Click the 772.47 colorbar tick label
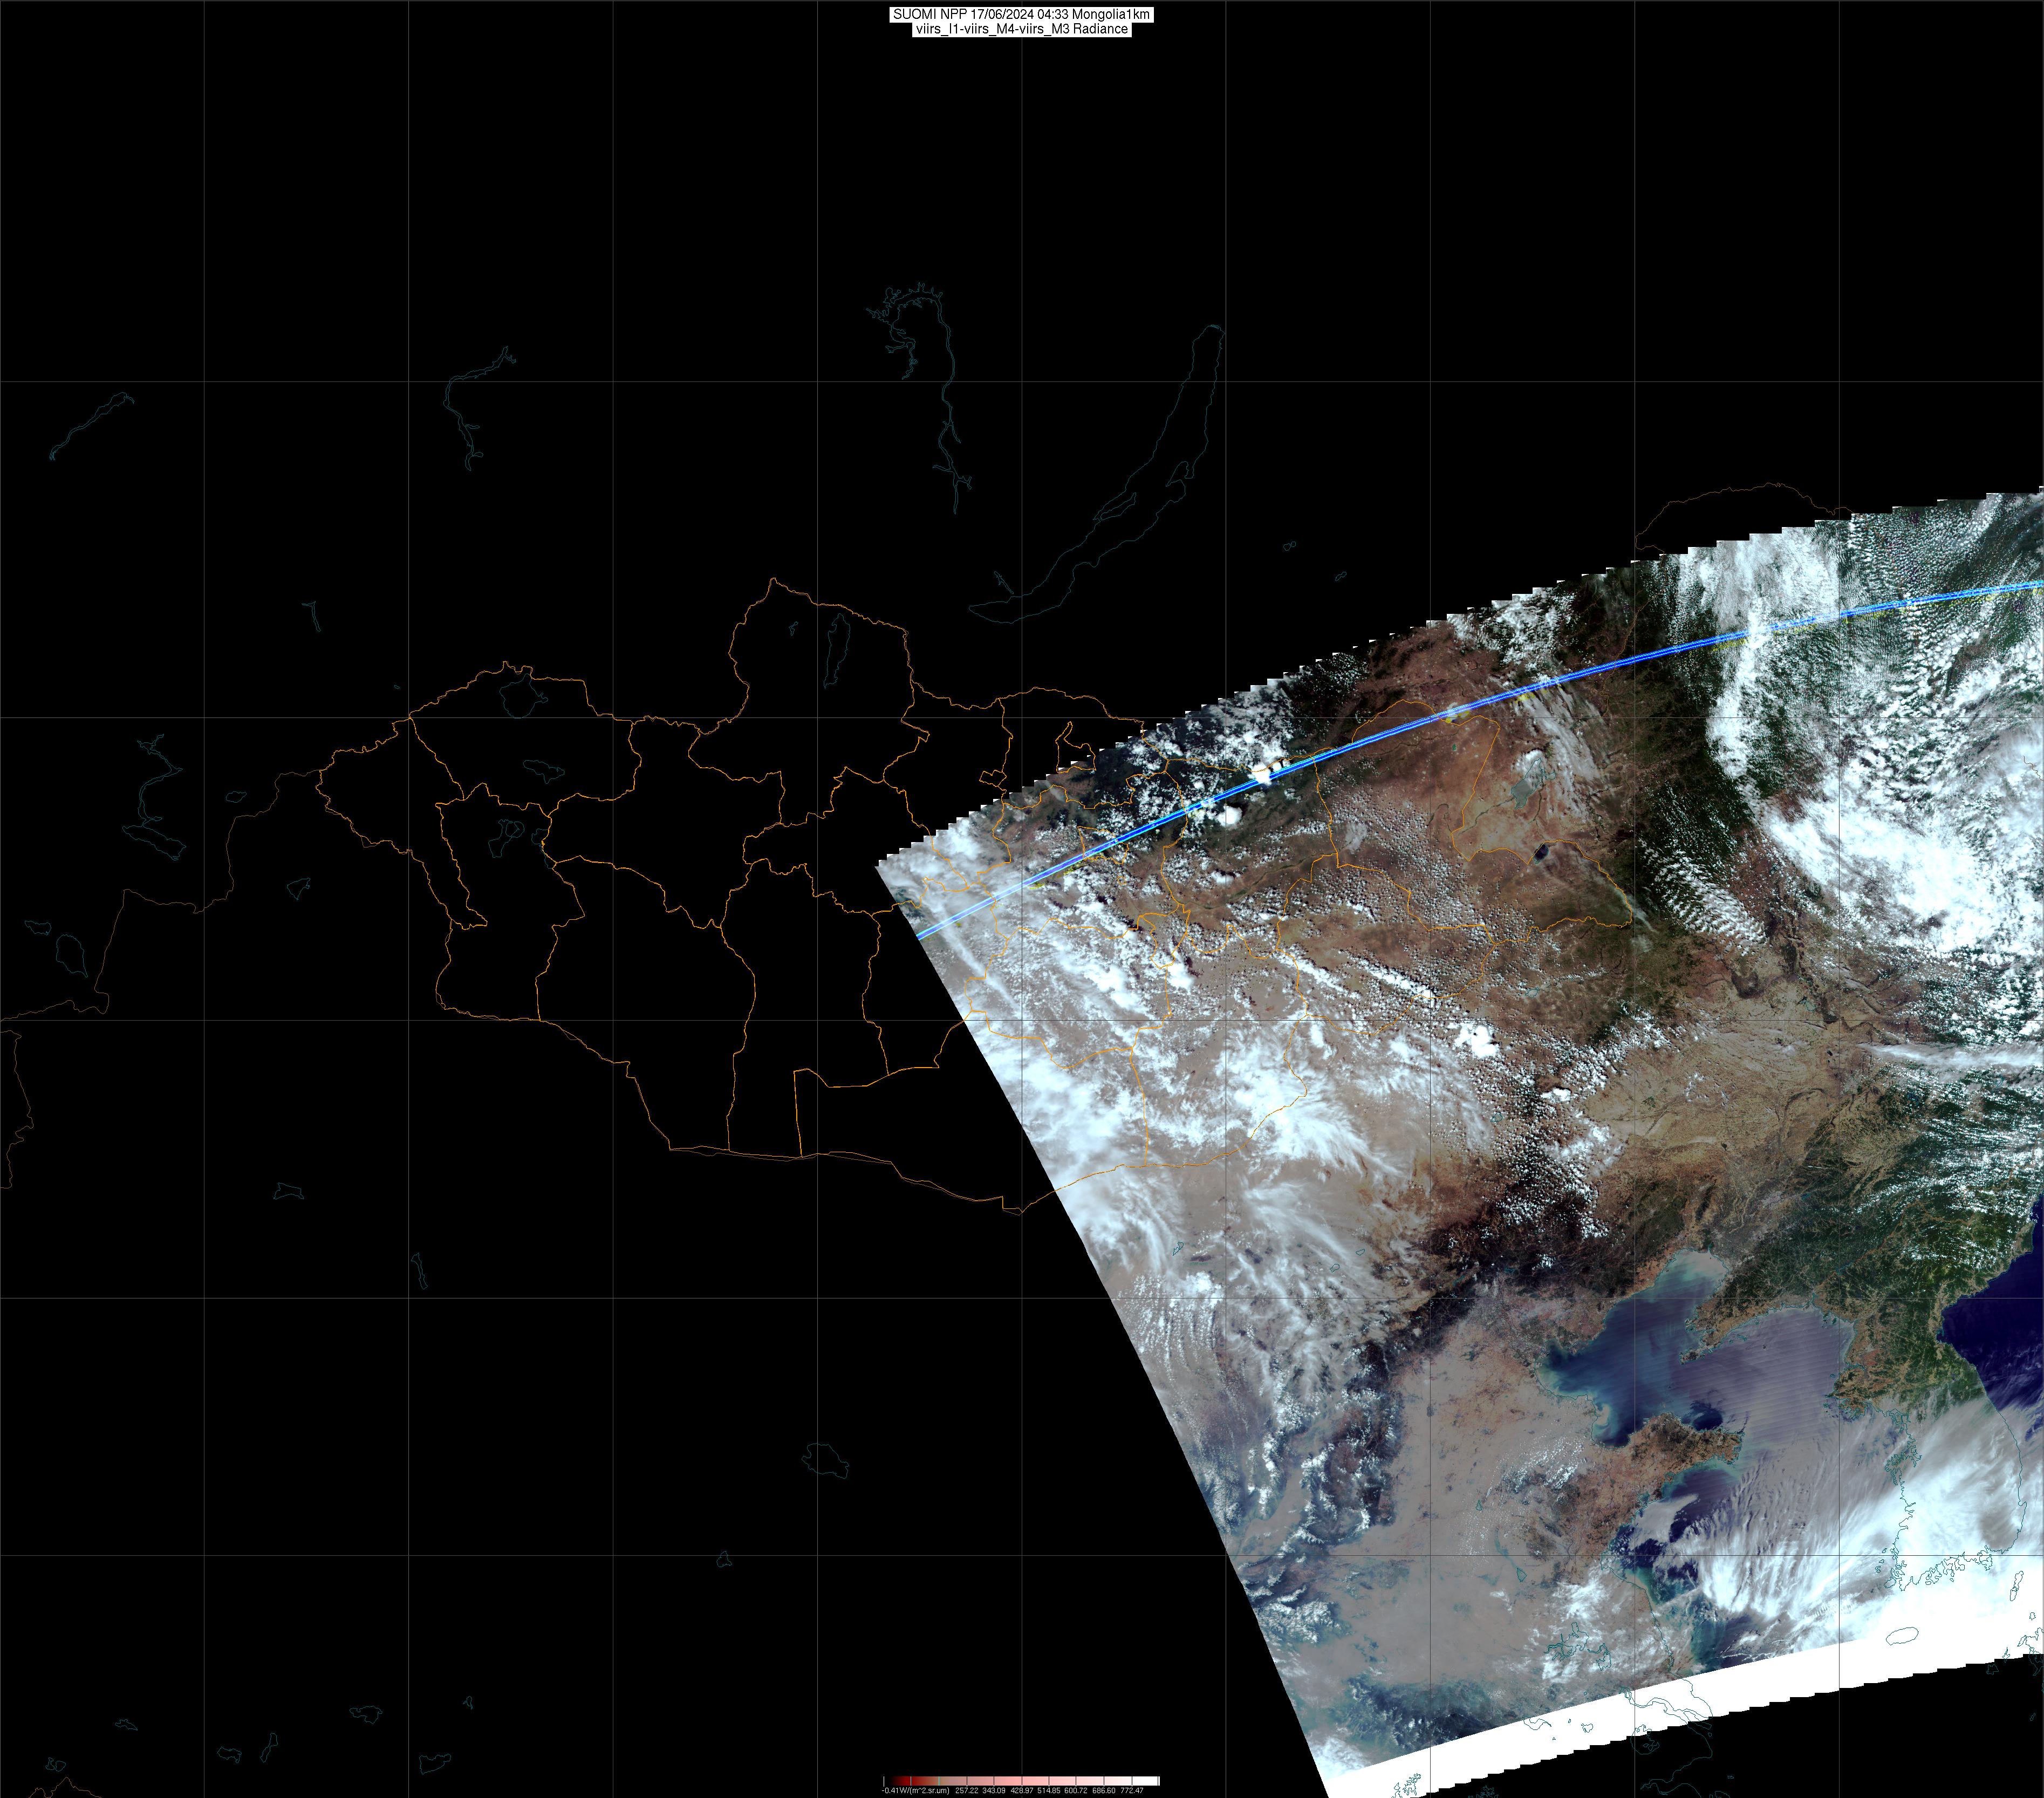Image resolution: width=2044 pixels, height=1798 pixels. (1132, 1790)
